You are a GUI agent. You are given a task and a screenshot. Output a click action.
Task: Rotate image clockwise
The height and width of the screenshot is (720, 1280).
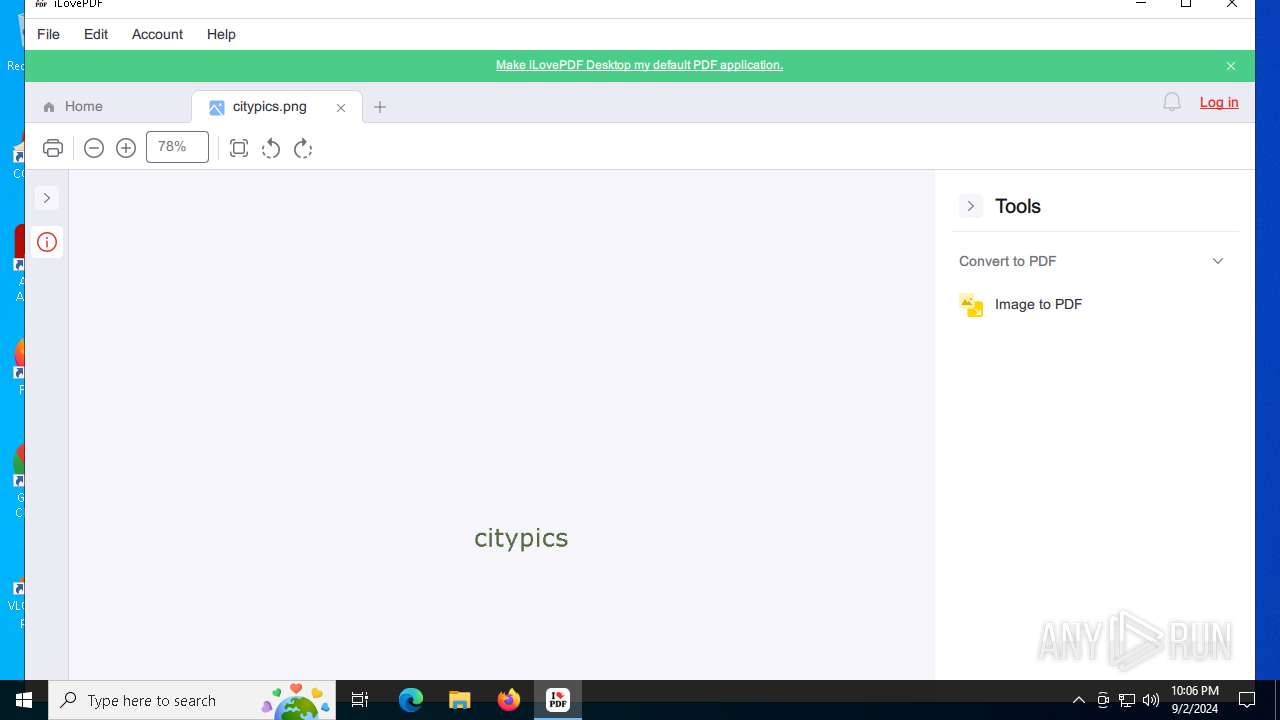point(303,148)
